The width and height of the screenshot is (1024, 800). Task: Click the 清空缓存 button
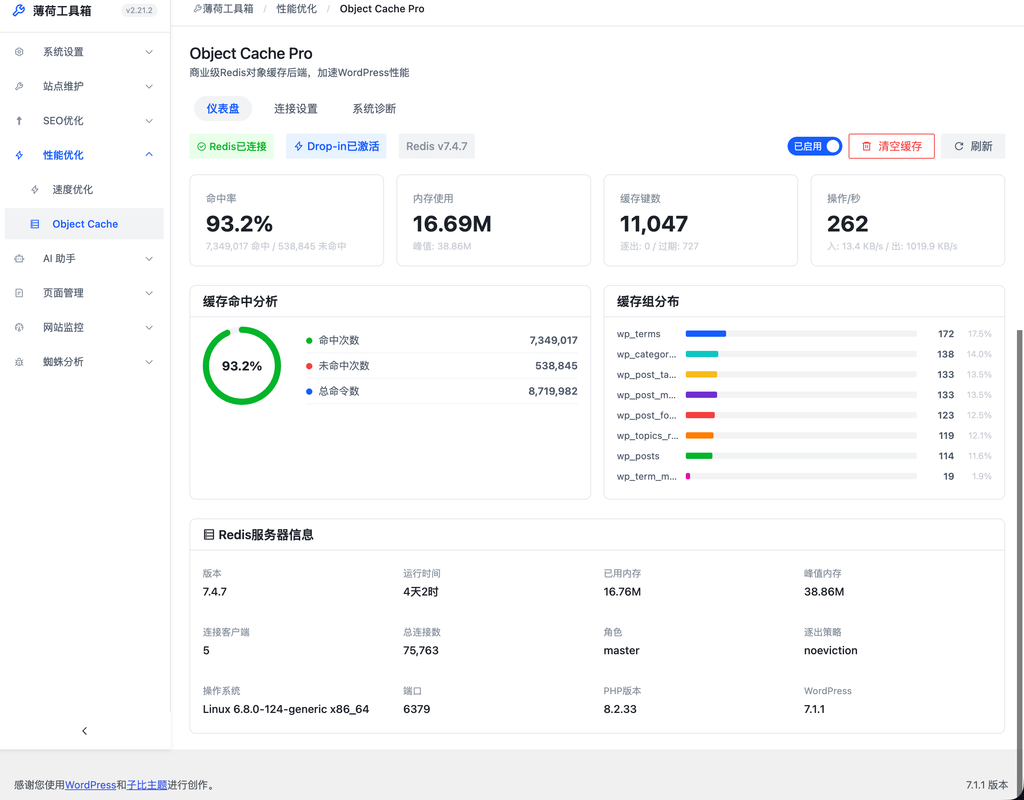(891, 146)
